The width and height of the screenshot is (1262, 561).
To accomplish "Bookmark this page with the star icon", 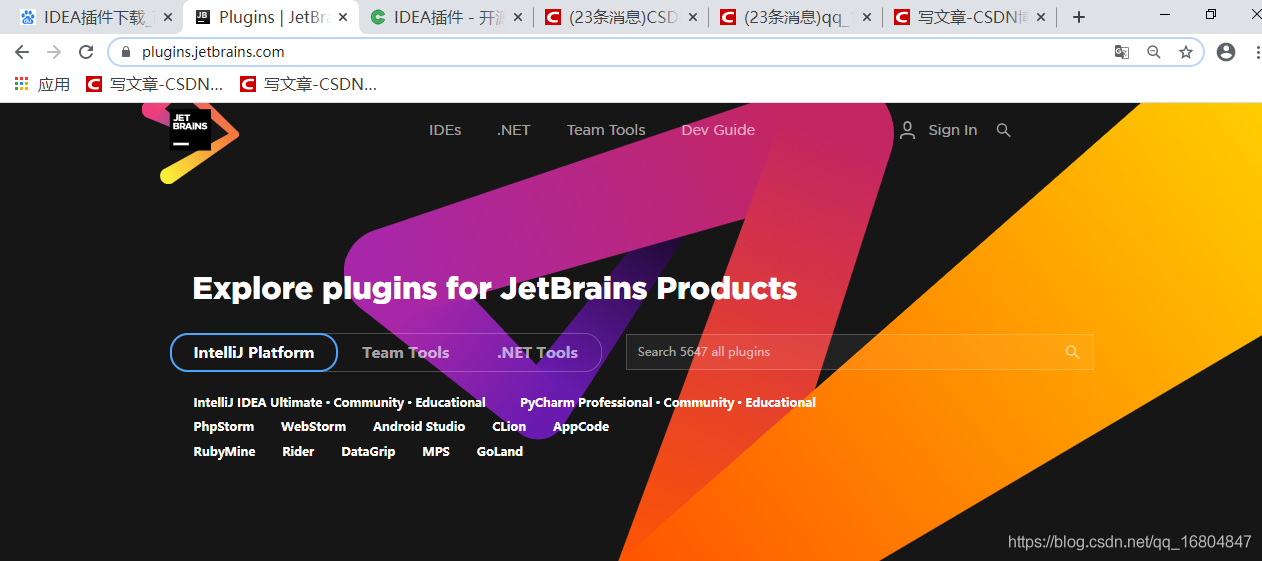I will coord(1186,52).
